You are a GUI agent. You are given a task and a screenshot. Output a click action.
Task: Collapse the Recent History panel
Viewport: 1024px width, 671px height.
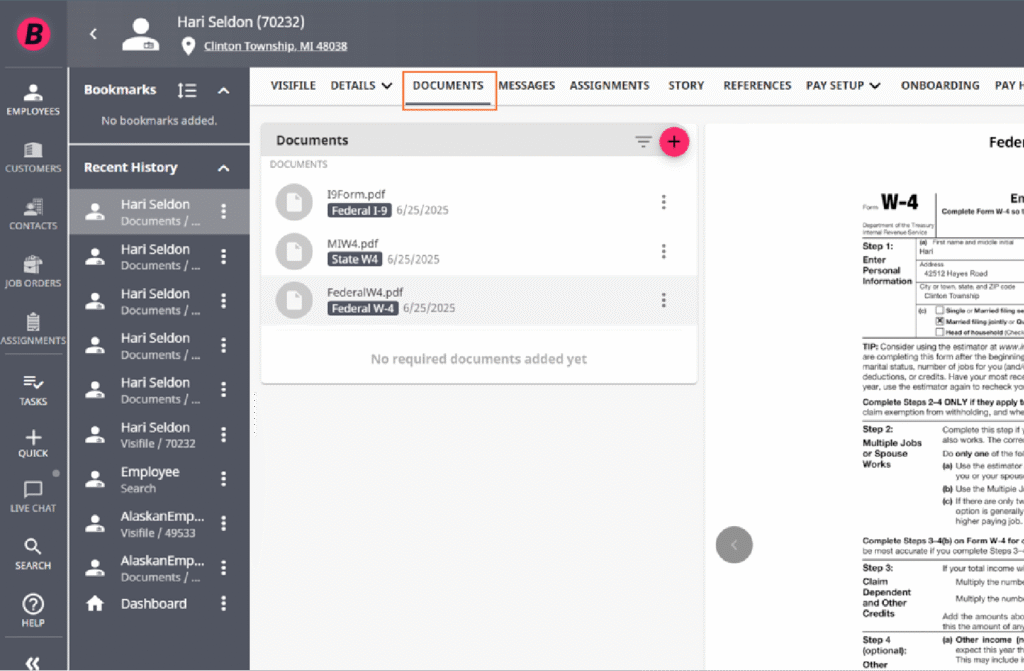[224, 168]
